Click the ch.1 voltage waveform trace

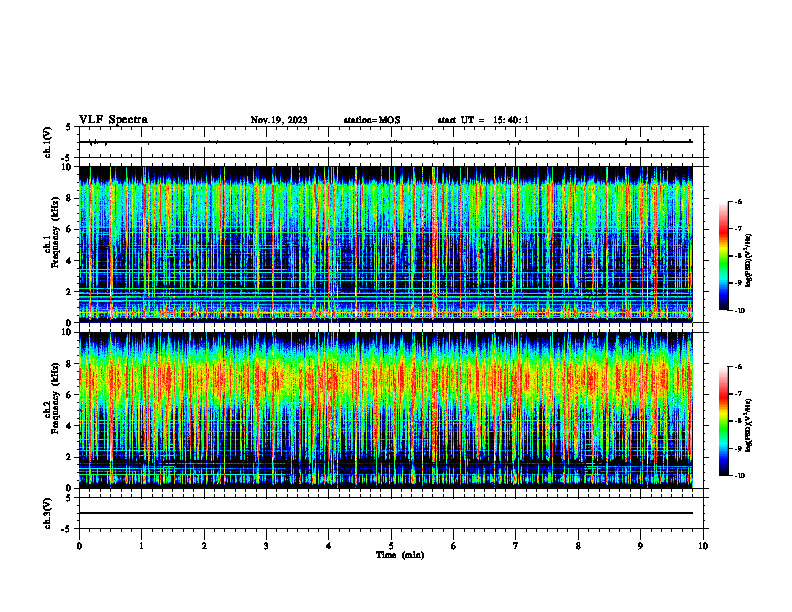click(x=386, y=142)
